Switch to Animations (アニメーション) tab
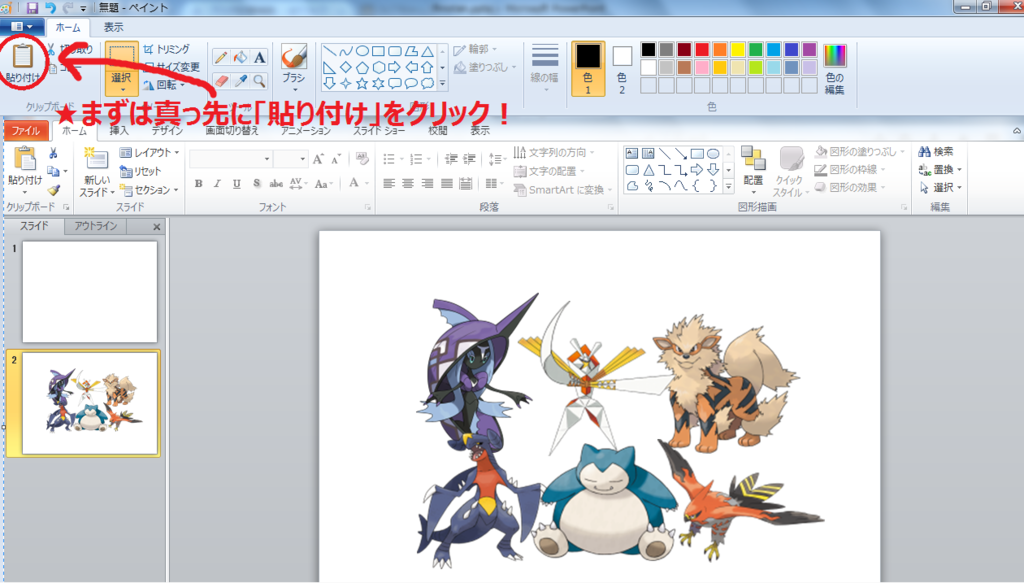Screen dimensions: 1024x583 306,131
